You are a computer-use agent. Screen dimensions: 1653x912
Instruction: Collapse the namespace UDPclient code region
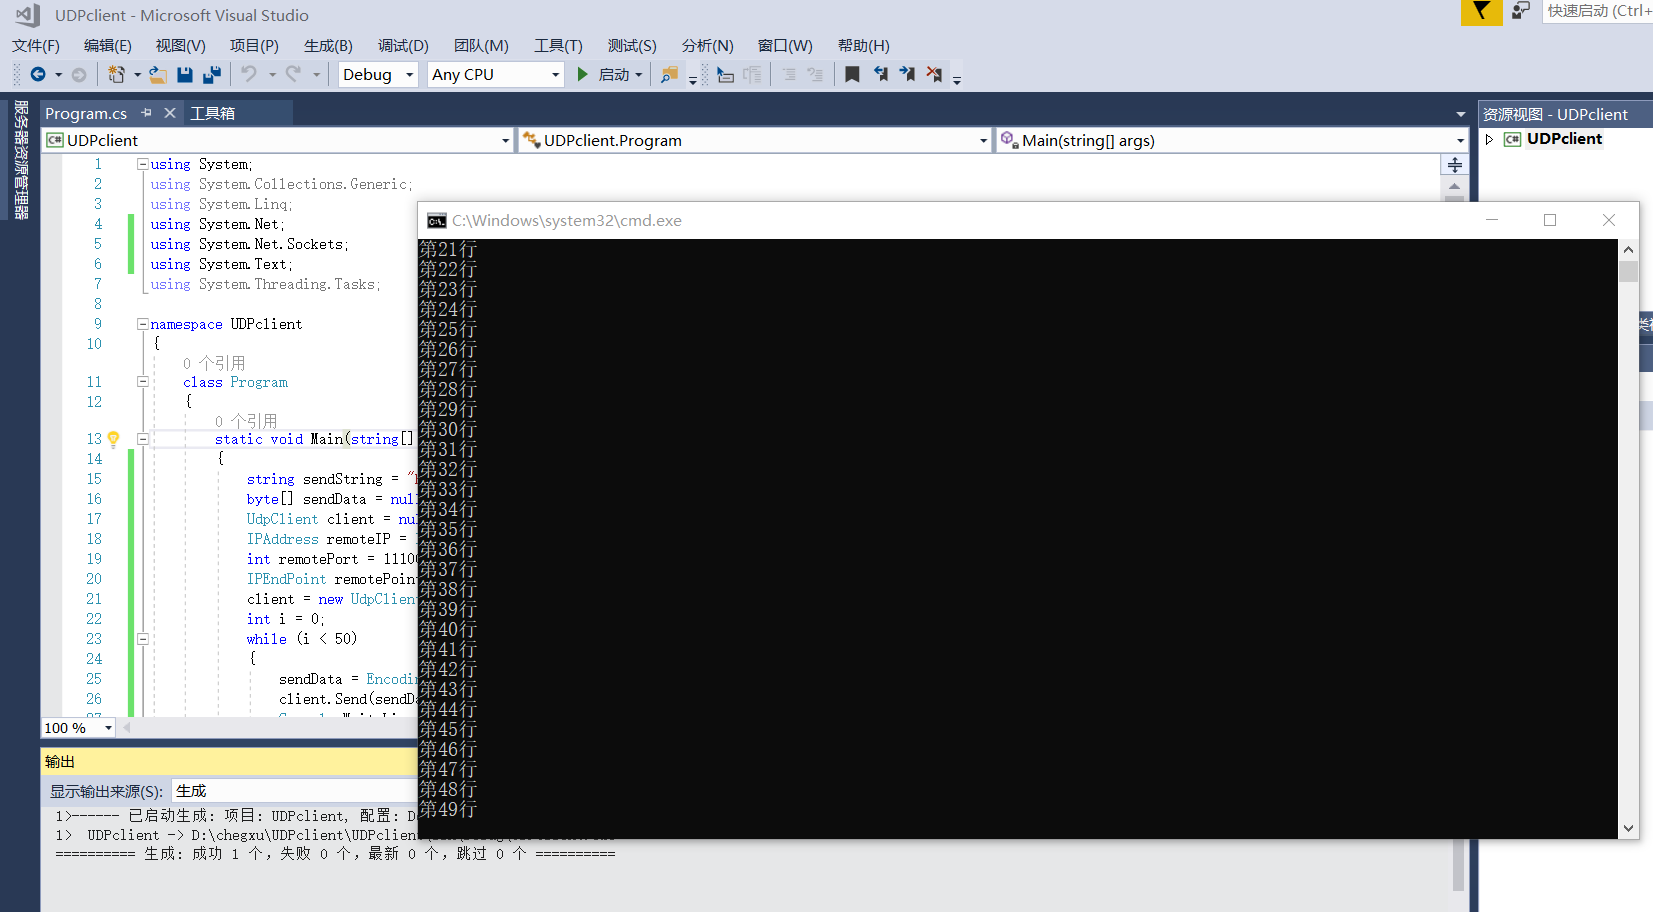143,324
